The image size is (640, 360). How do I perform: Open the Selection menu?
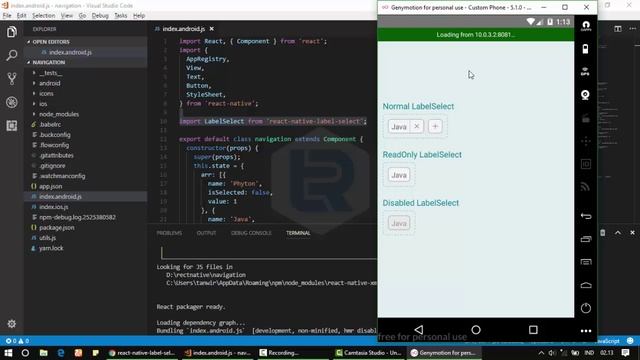pyautogui.click(x=44, y=16)
